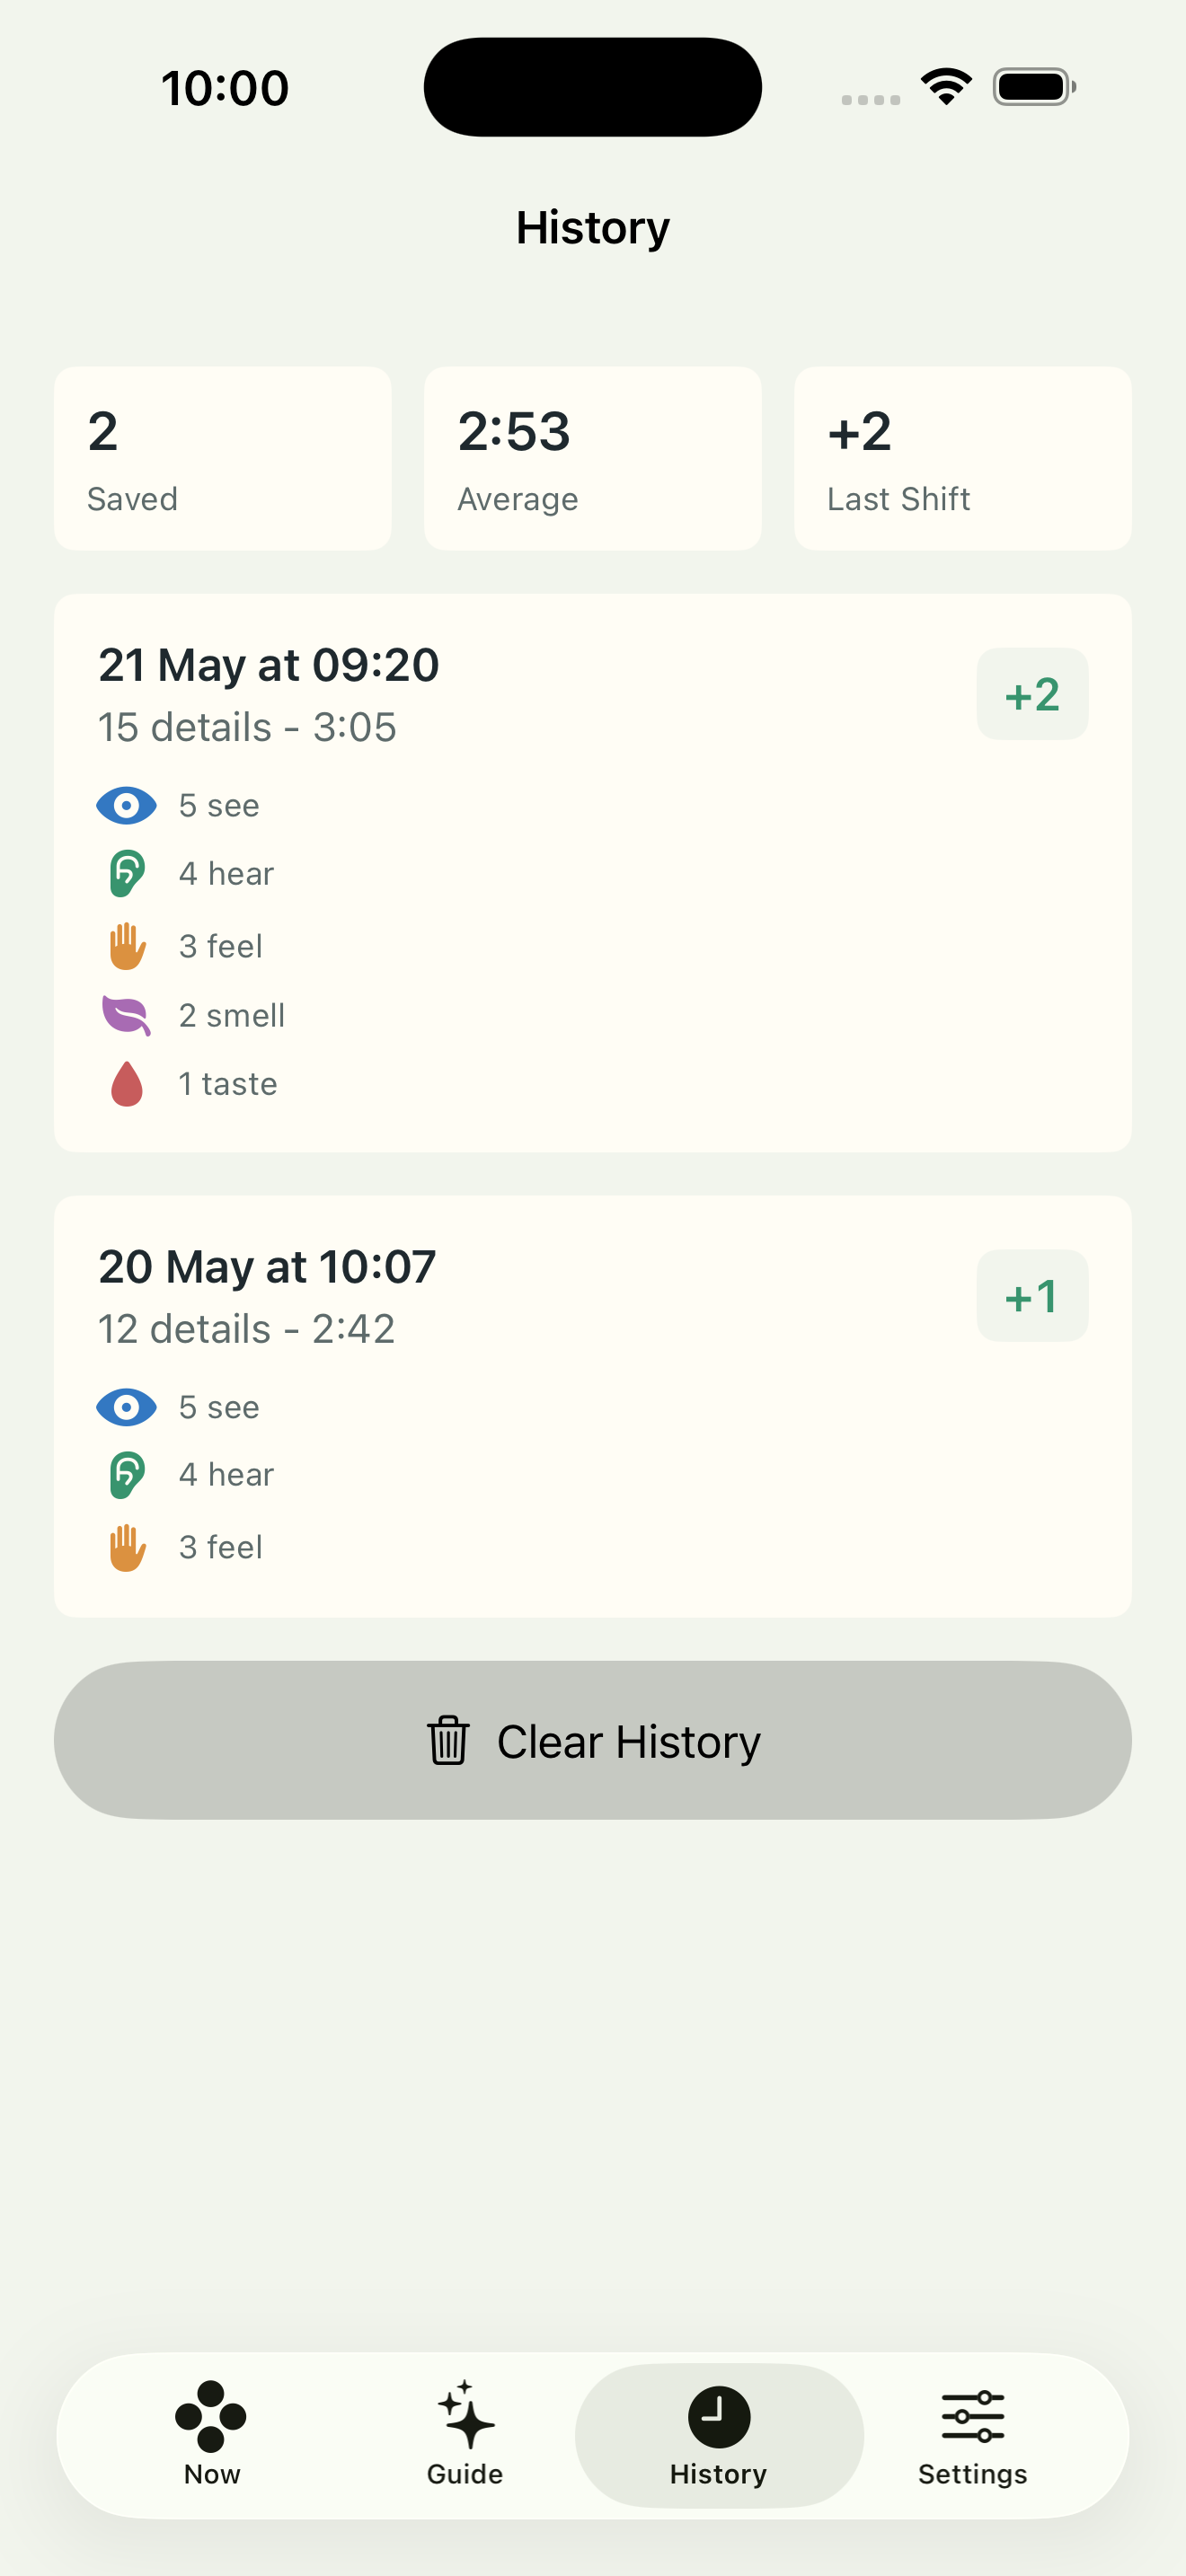Tap the purple leaf smell icon
This screenshot has width=1186, height=2576.
[127, 1015]
